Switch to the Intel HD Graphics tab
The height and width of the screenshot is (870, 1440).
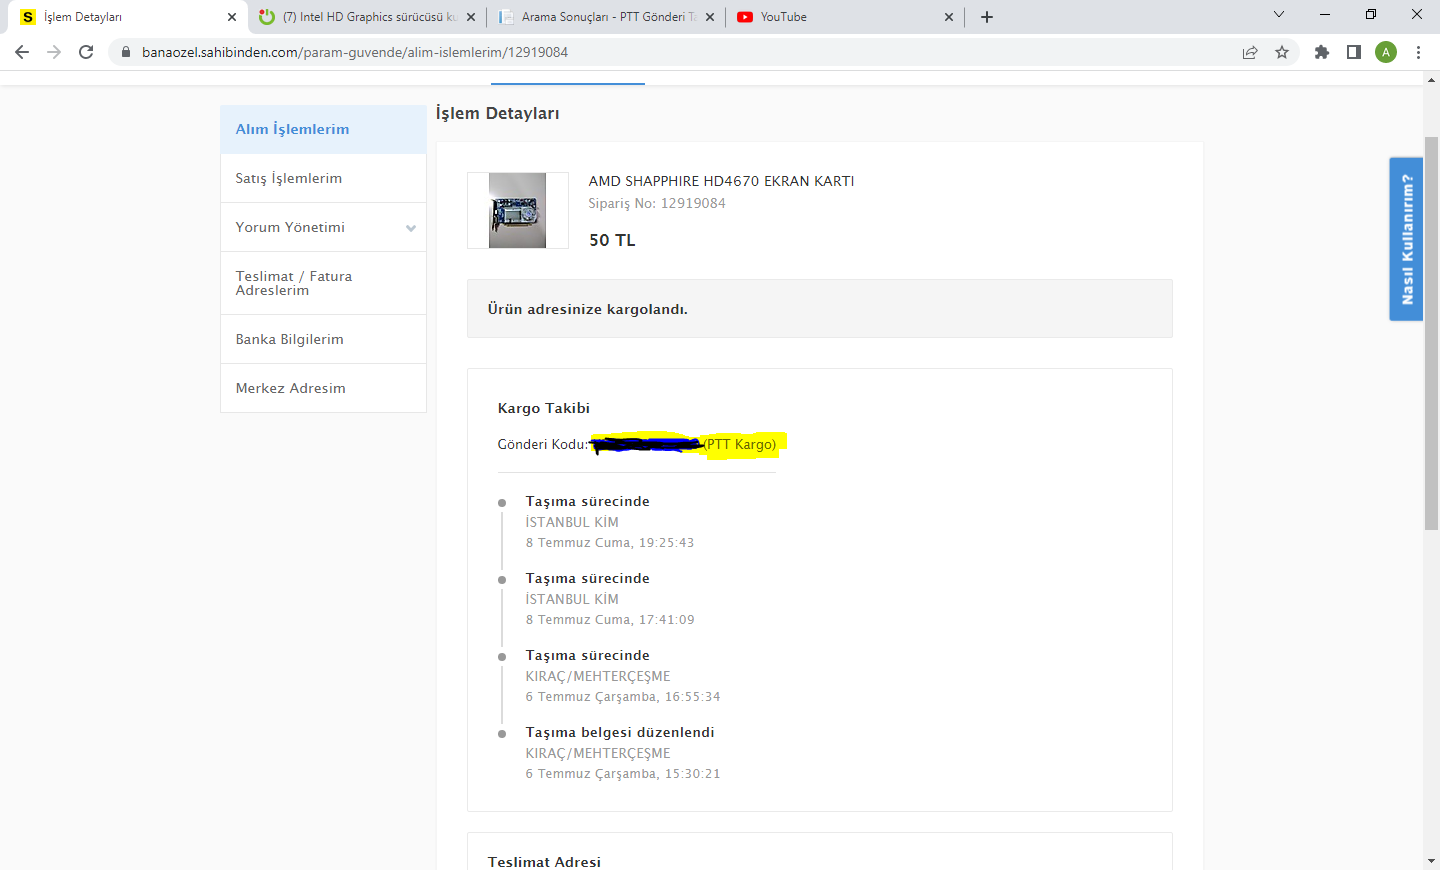click(367, 17)
